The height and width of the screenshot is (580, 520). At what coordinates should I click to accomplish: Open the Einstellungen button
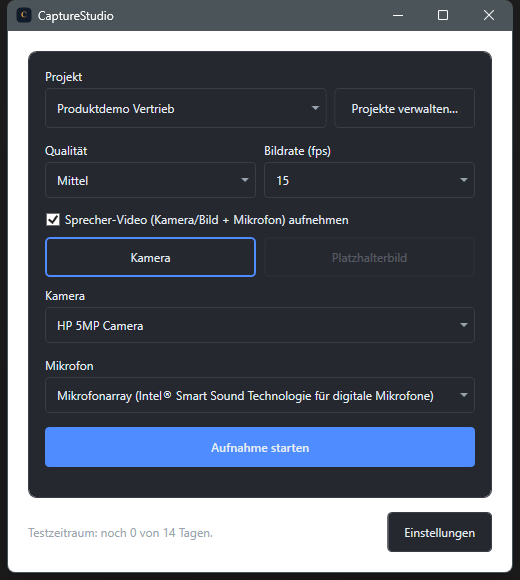tap(439, 532)
